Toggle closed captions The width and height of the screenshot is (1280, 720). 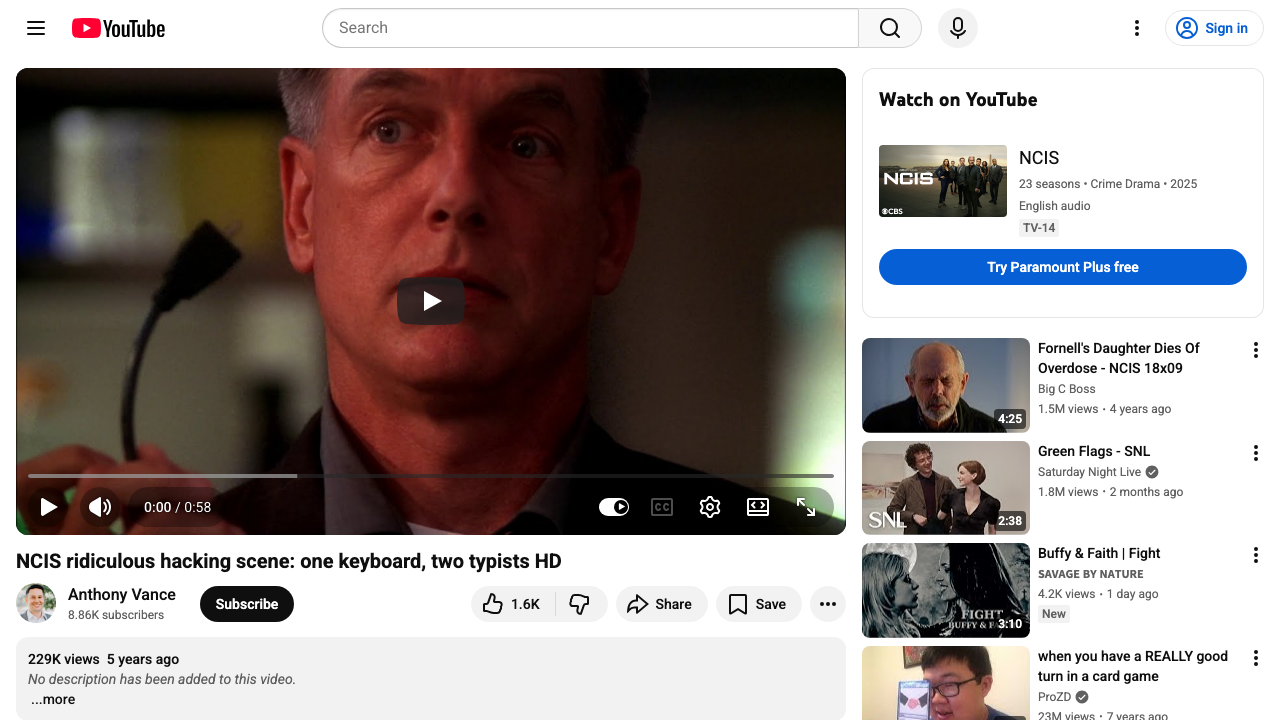662,507
